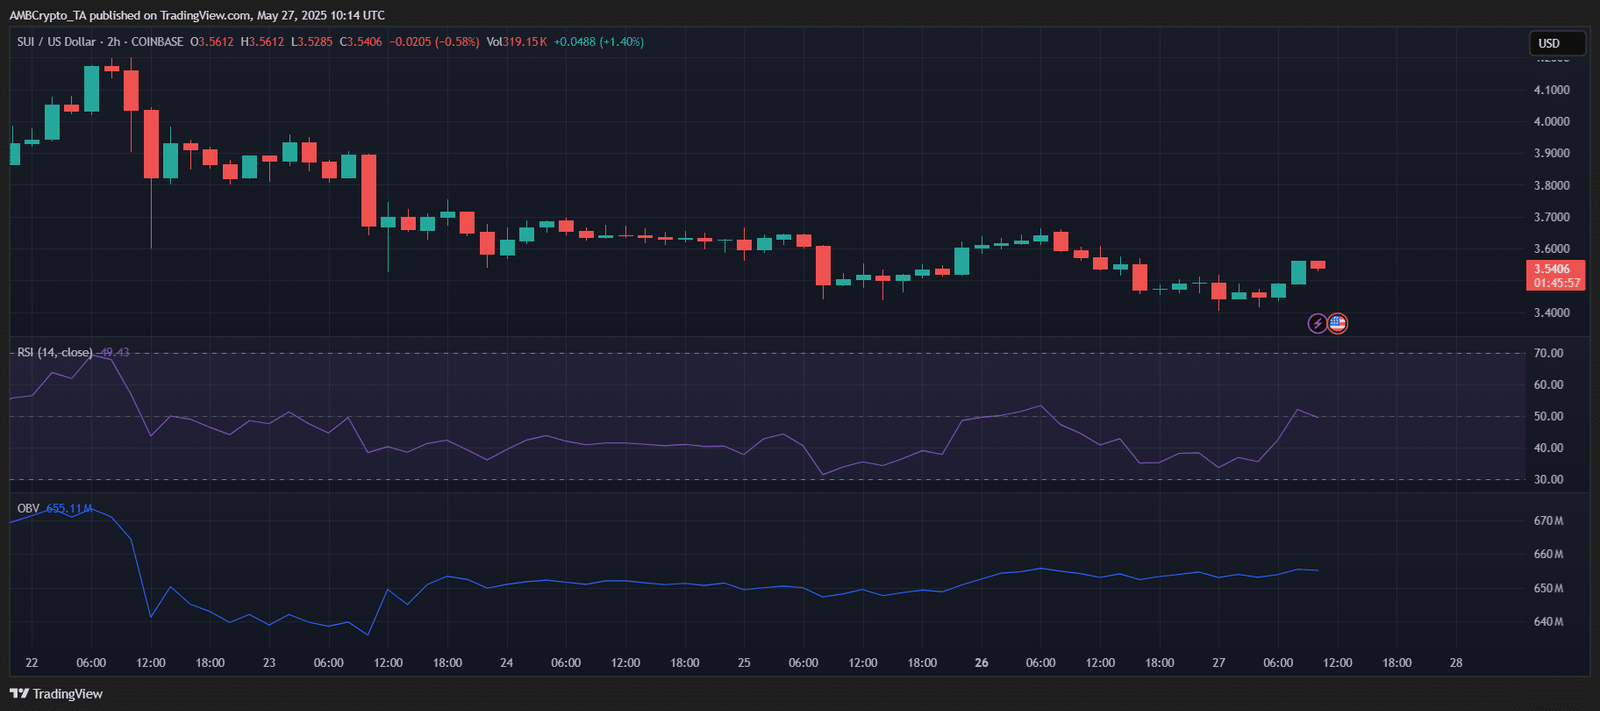The height and width of the screenshot is (711, 1600).
Task: Click the COINBASE exchange label in chart header
Action: click(157, 42)
